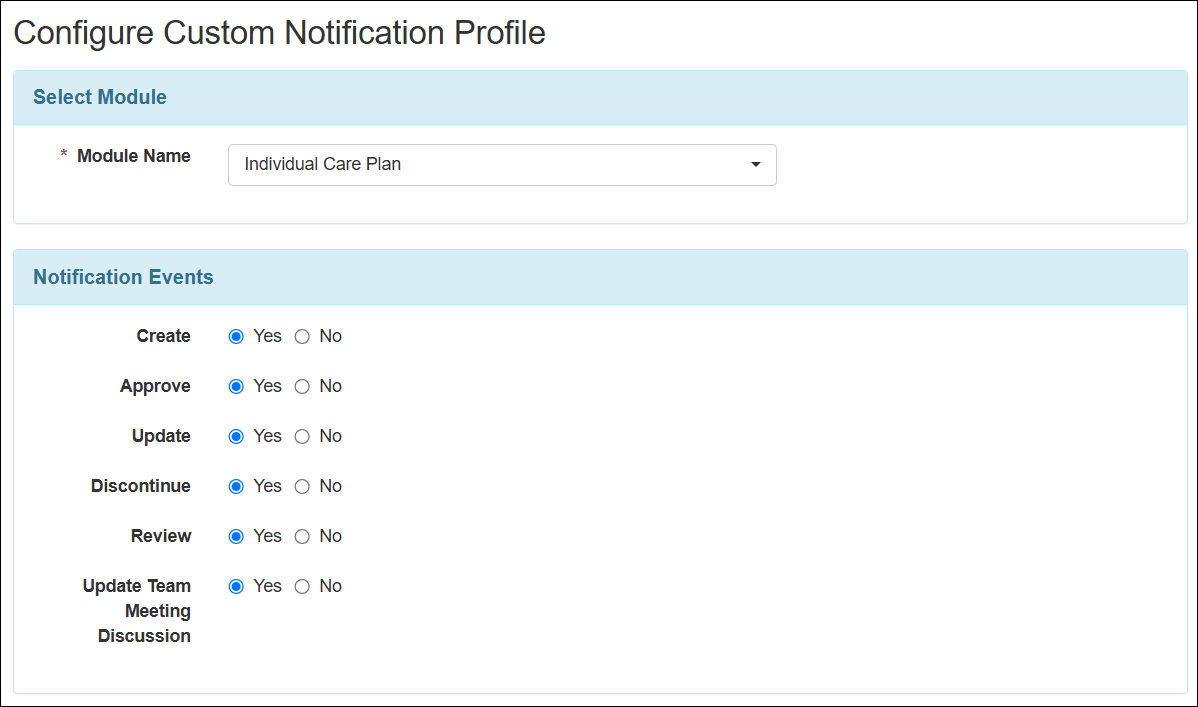Select No for Approve event
The width and height of the screenshot is (1198, 707).
coord(303,387)
